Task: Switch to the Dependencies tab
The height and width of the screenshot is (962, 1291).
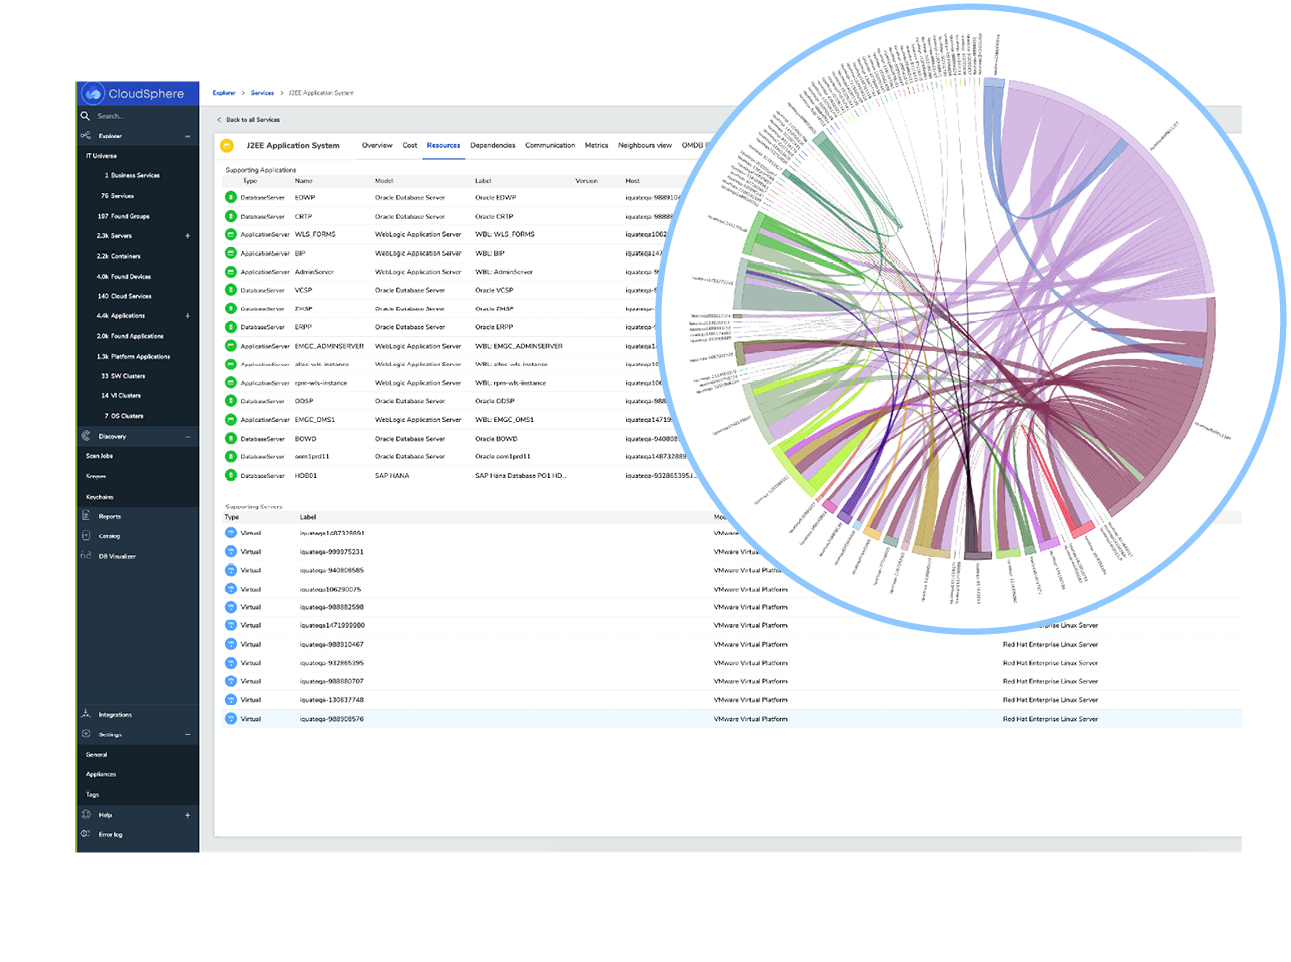Action: 493,146
